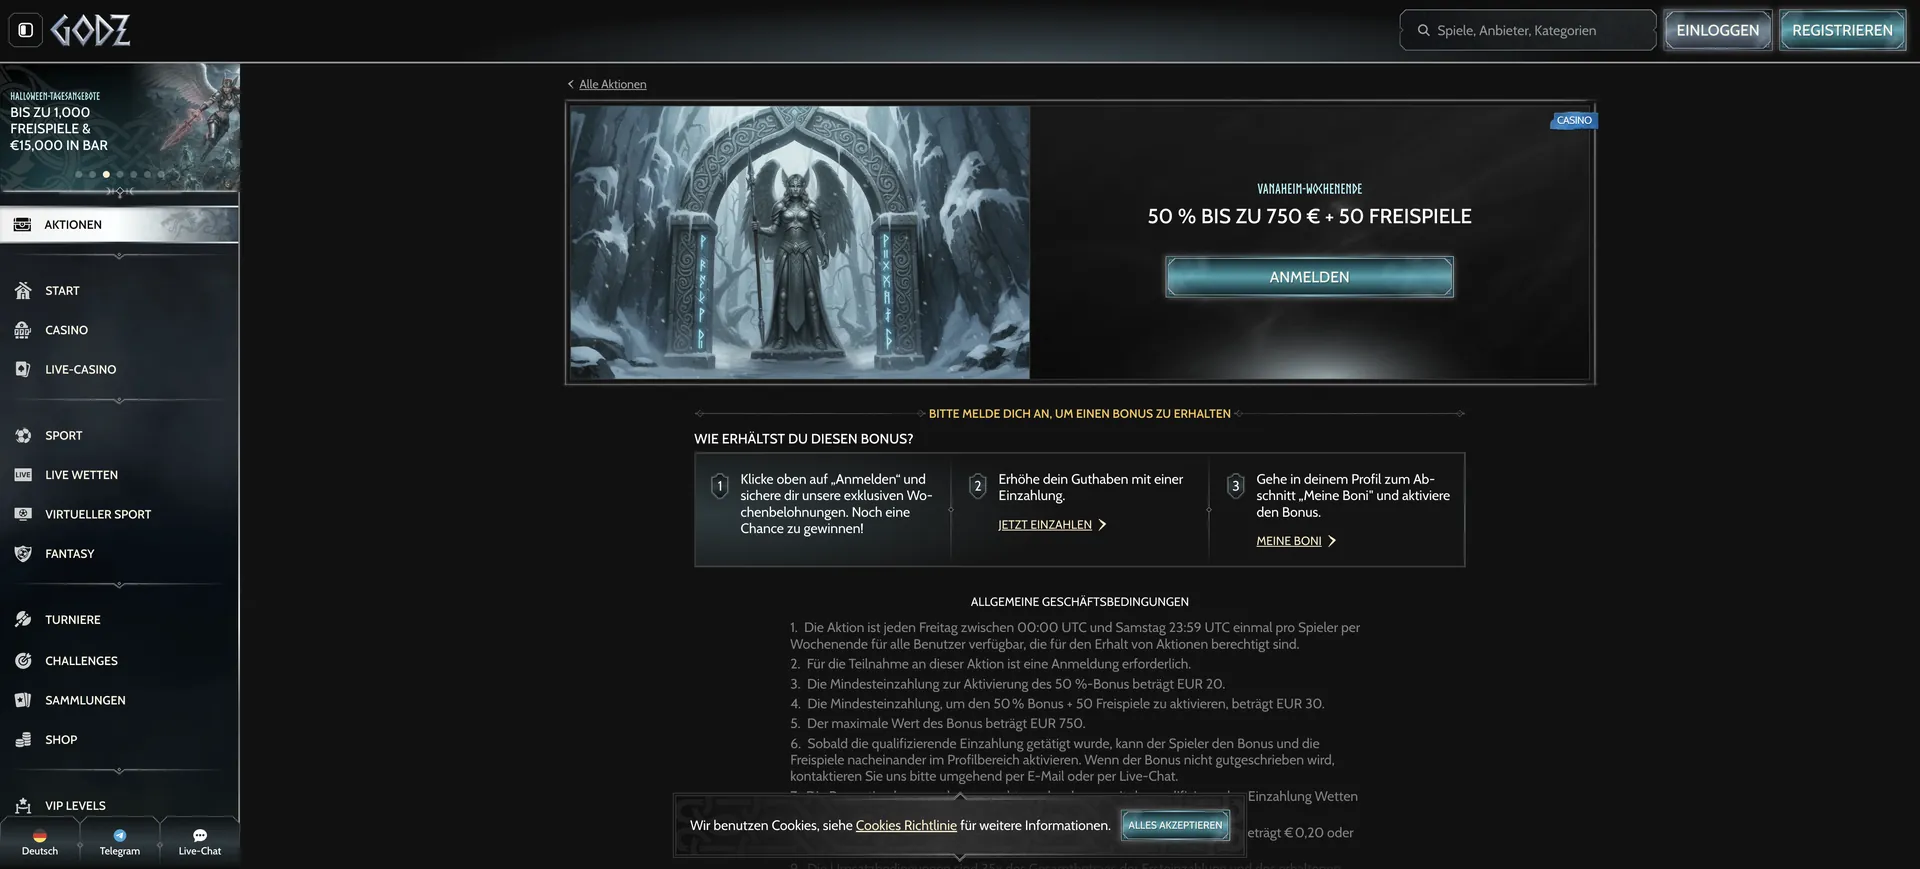
Task: Click ALLES AKZEPTIEREN cookie button
Action: click(1175, 825)
